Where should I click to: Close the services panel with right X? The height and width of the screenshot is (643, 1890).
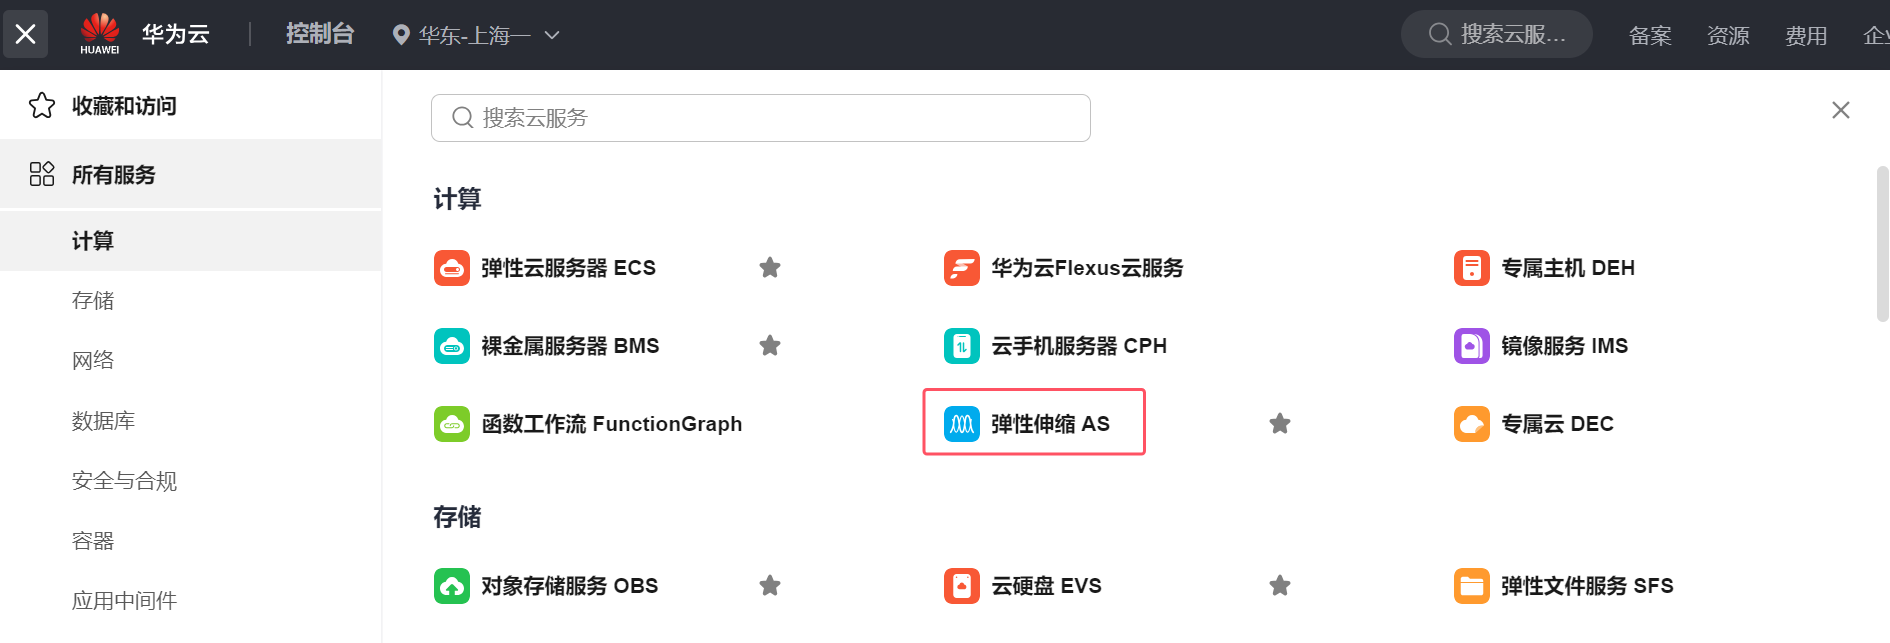click(1841, 110)
